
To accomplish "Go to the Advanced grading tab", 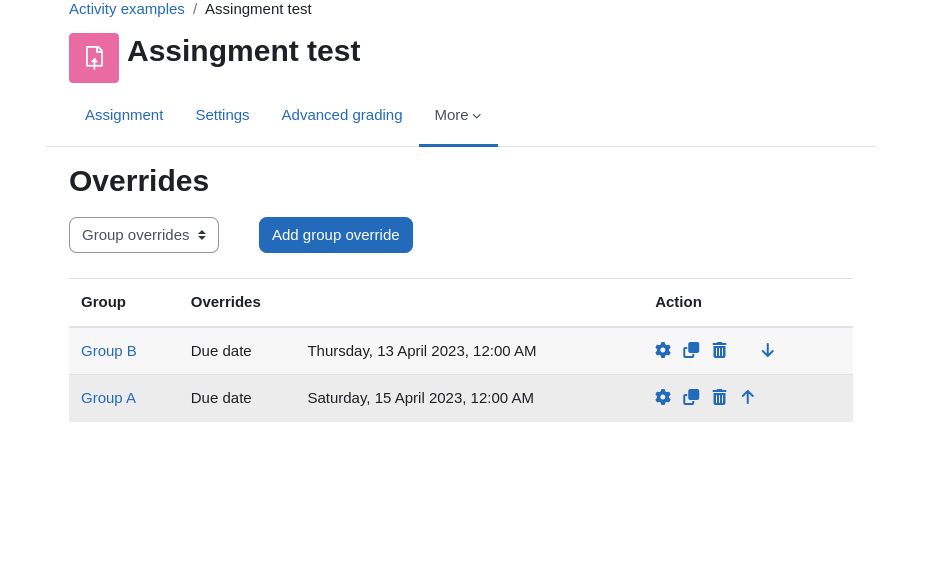I will pyautogui.click(x=342, y=115).
